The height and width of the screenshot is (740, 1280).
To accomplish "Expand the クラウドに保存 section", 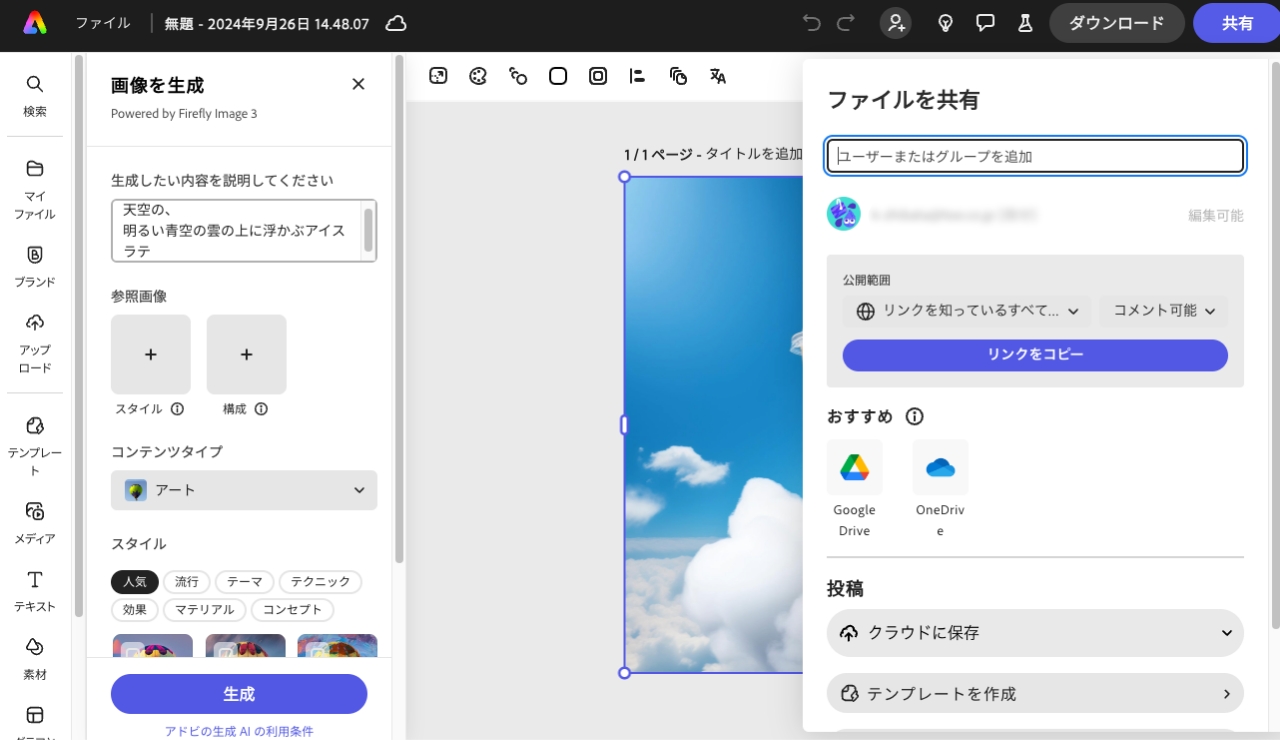I will point(1035,633).
